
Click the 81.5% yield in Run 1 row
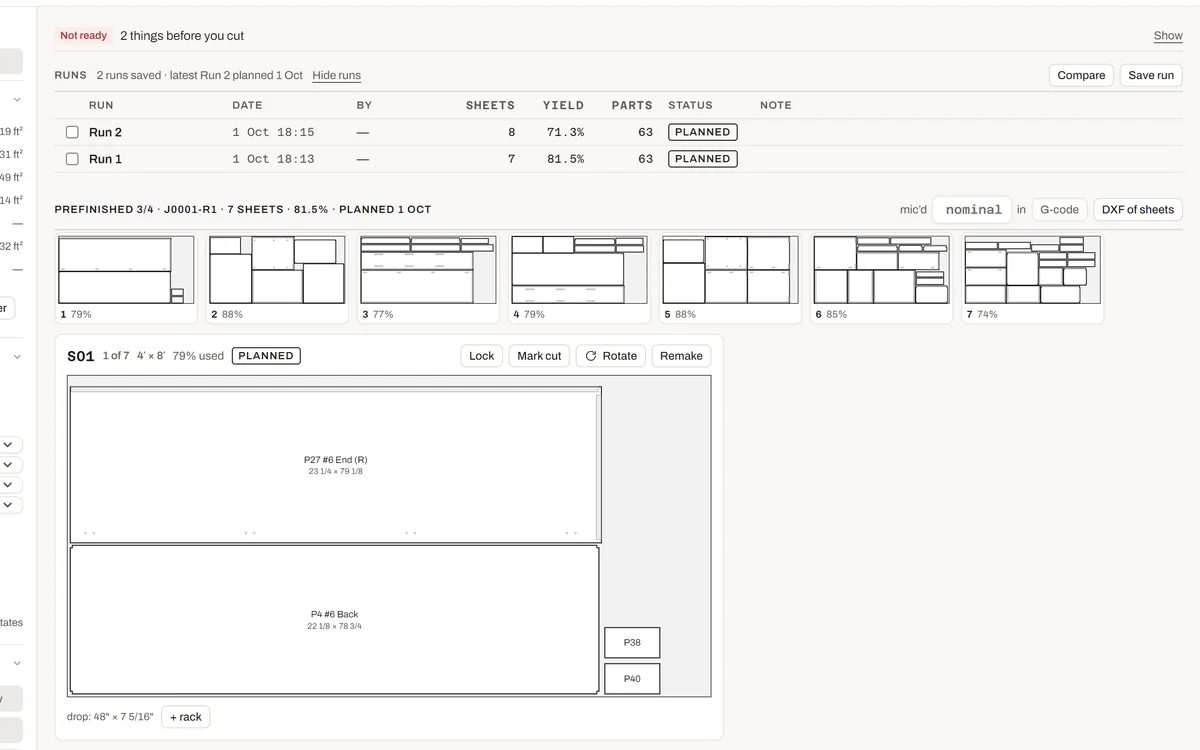pyautogui.click(x=566, y=159)
